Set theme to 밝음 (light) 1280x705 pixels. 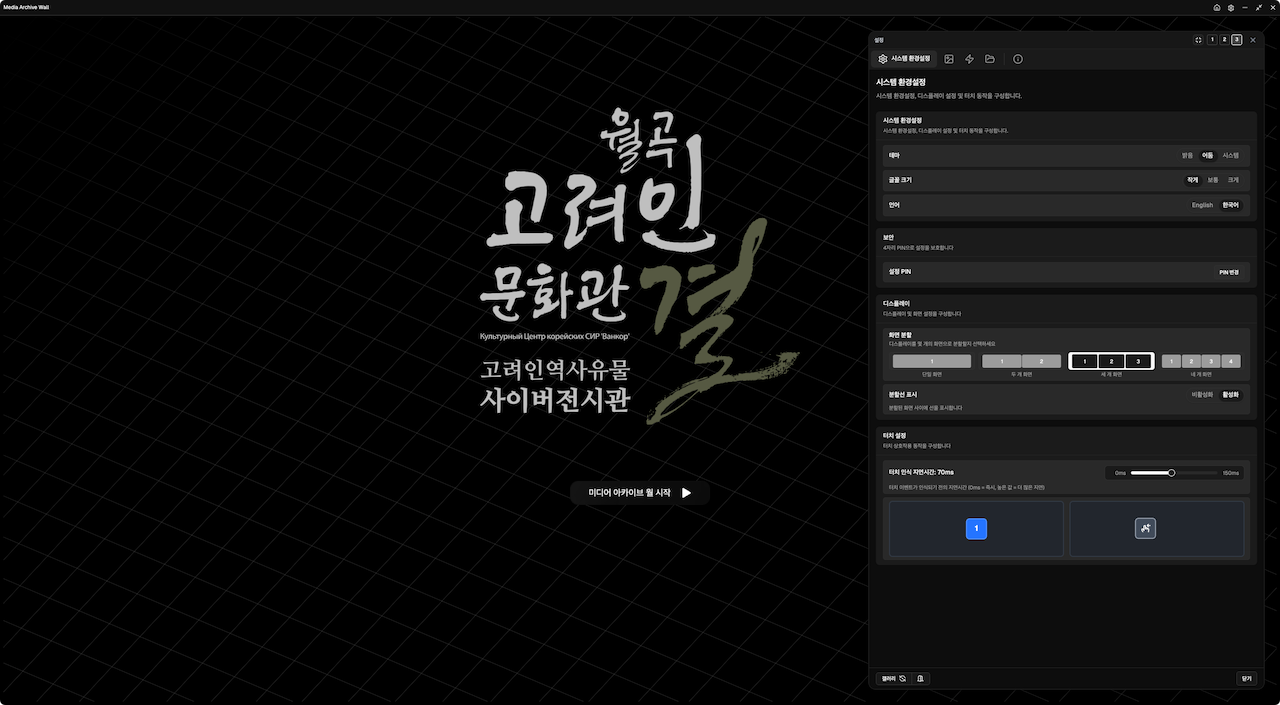[1187, 156]
